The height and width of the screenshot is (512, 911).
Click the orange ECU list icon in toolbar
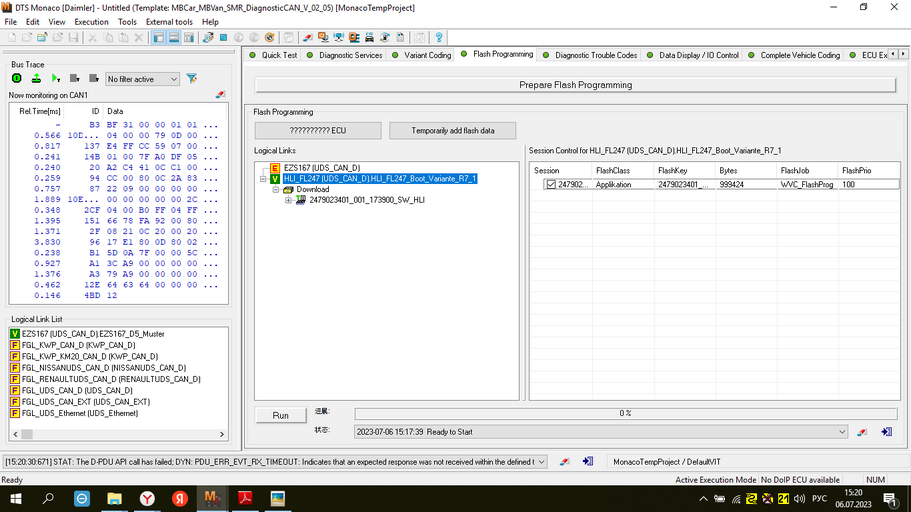point(354,38)
